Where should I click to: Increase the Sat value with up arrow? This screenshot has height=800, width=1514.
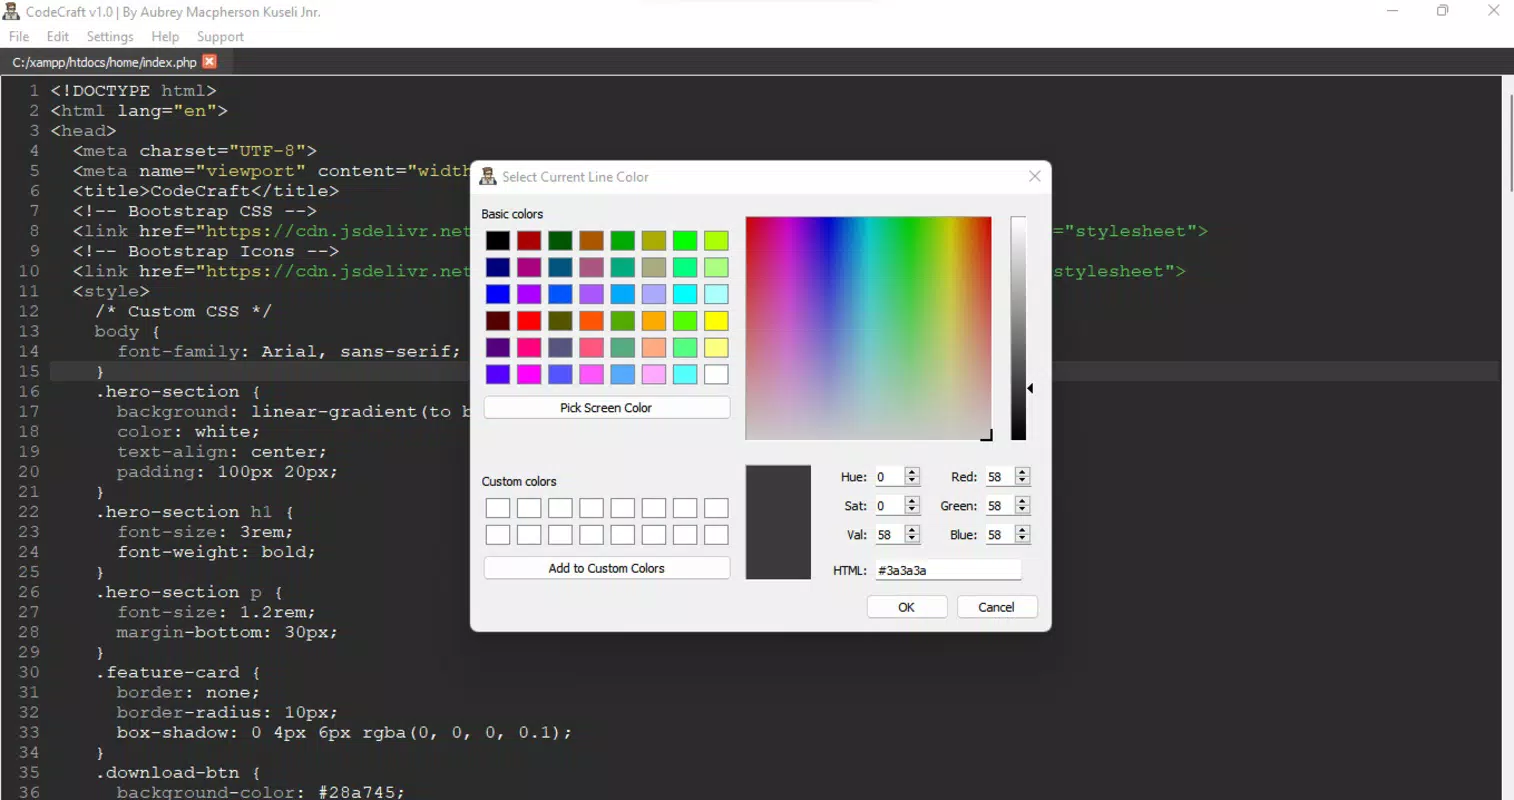point(912,501)
